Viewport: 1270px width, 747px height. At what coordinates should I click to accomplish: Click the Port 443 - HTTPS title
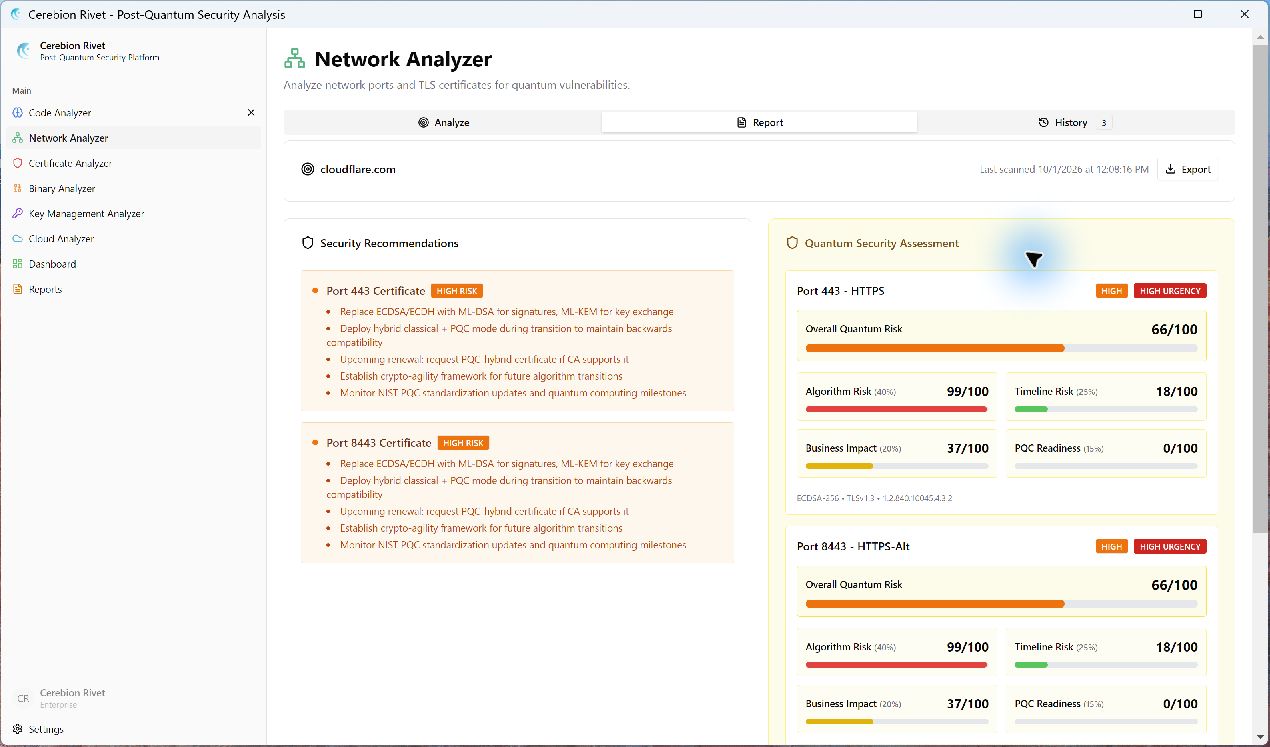click(840, 291)
